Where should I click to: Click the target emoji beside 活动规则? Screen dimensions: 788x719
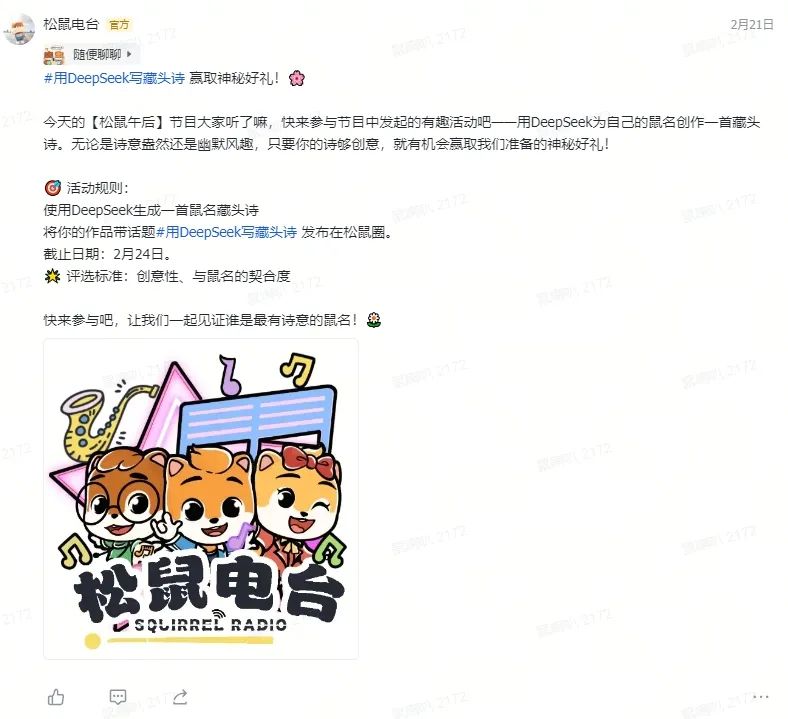point(53,188)
